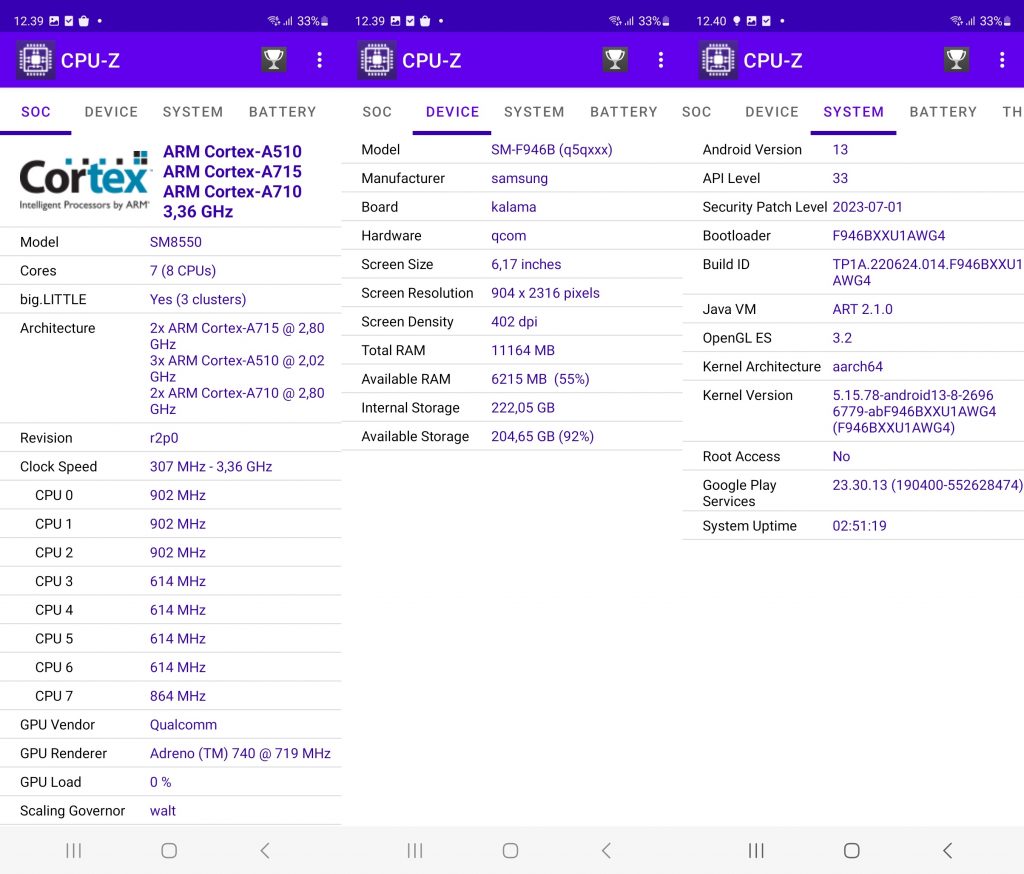Tap the CPU-Z chip logo in left panel

[35, 60]
